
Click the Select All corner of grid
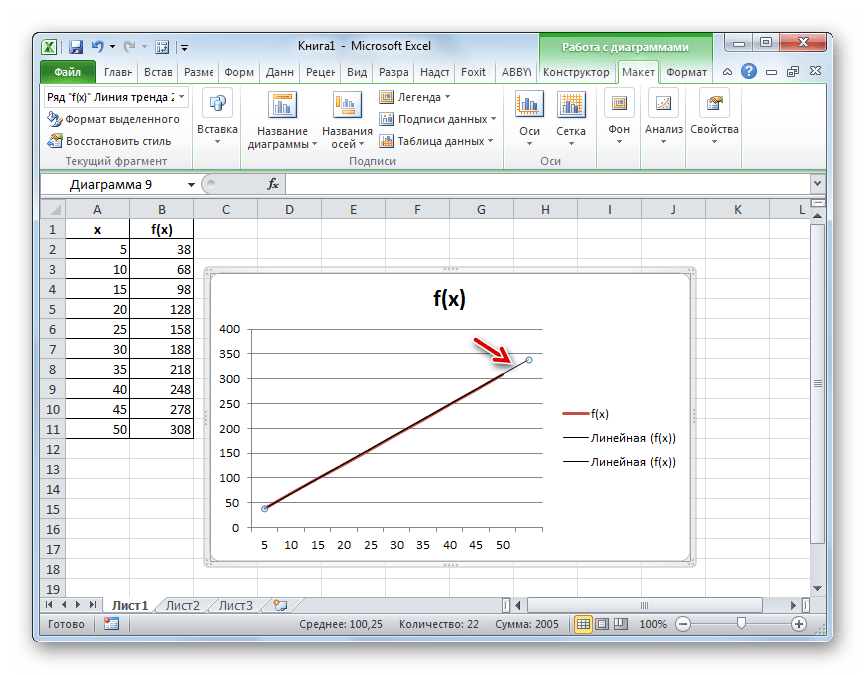click(x=54, y=209)
